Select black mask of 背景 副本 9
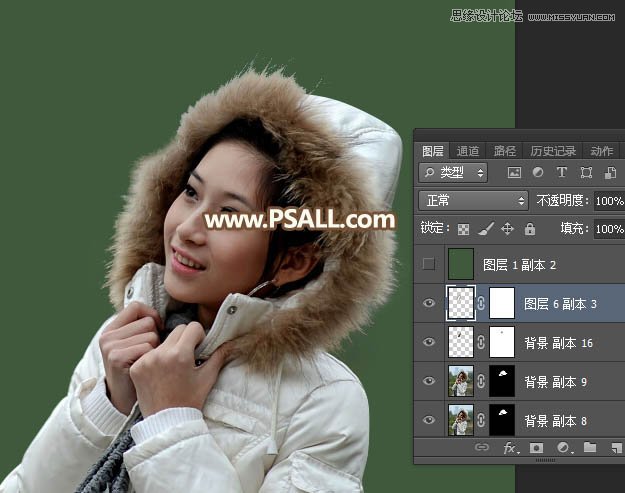Viewport: 625px width, 493px height. pyautogui.click(x=501, y=381)
